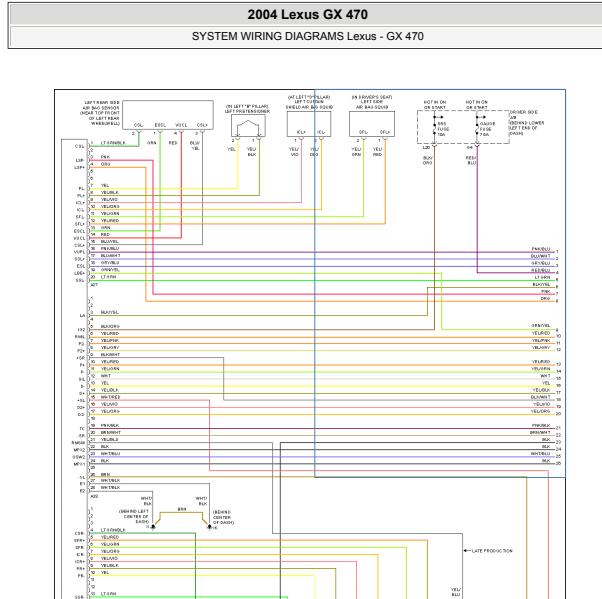Click "RED/BLU" at right-edge reference 4
602x599 pixels.
tap(541, 270)
